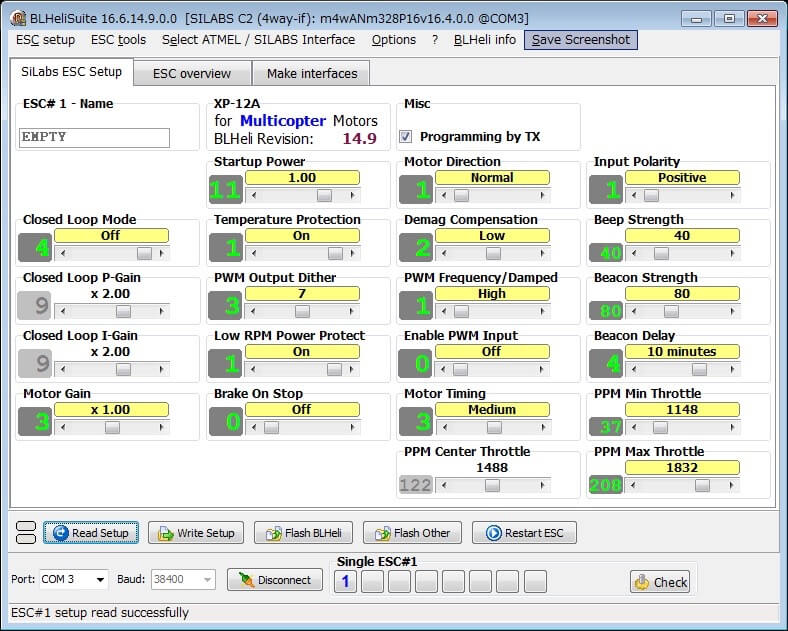Click the Save Screenshot button

point(580,40)
